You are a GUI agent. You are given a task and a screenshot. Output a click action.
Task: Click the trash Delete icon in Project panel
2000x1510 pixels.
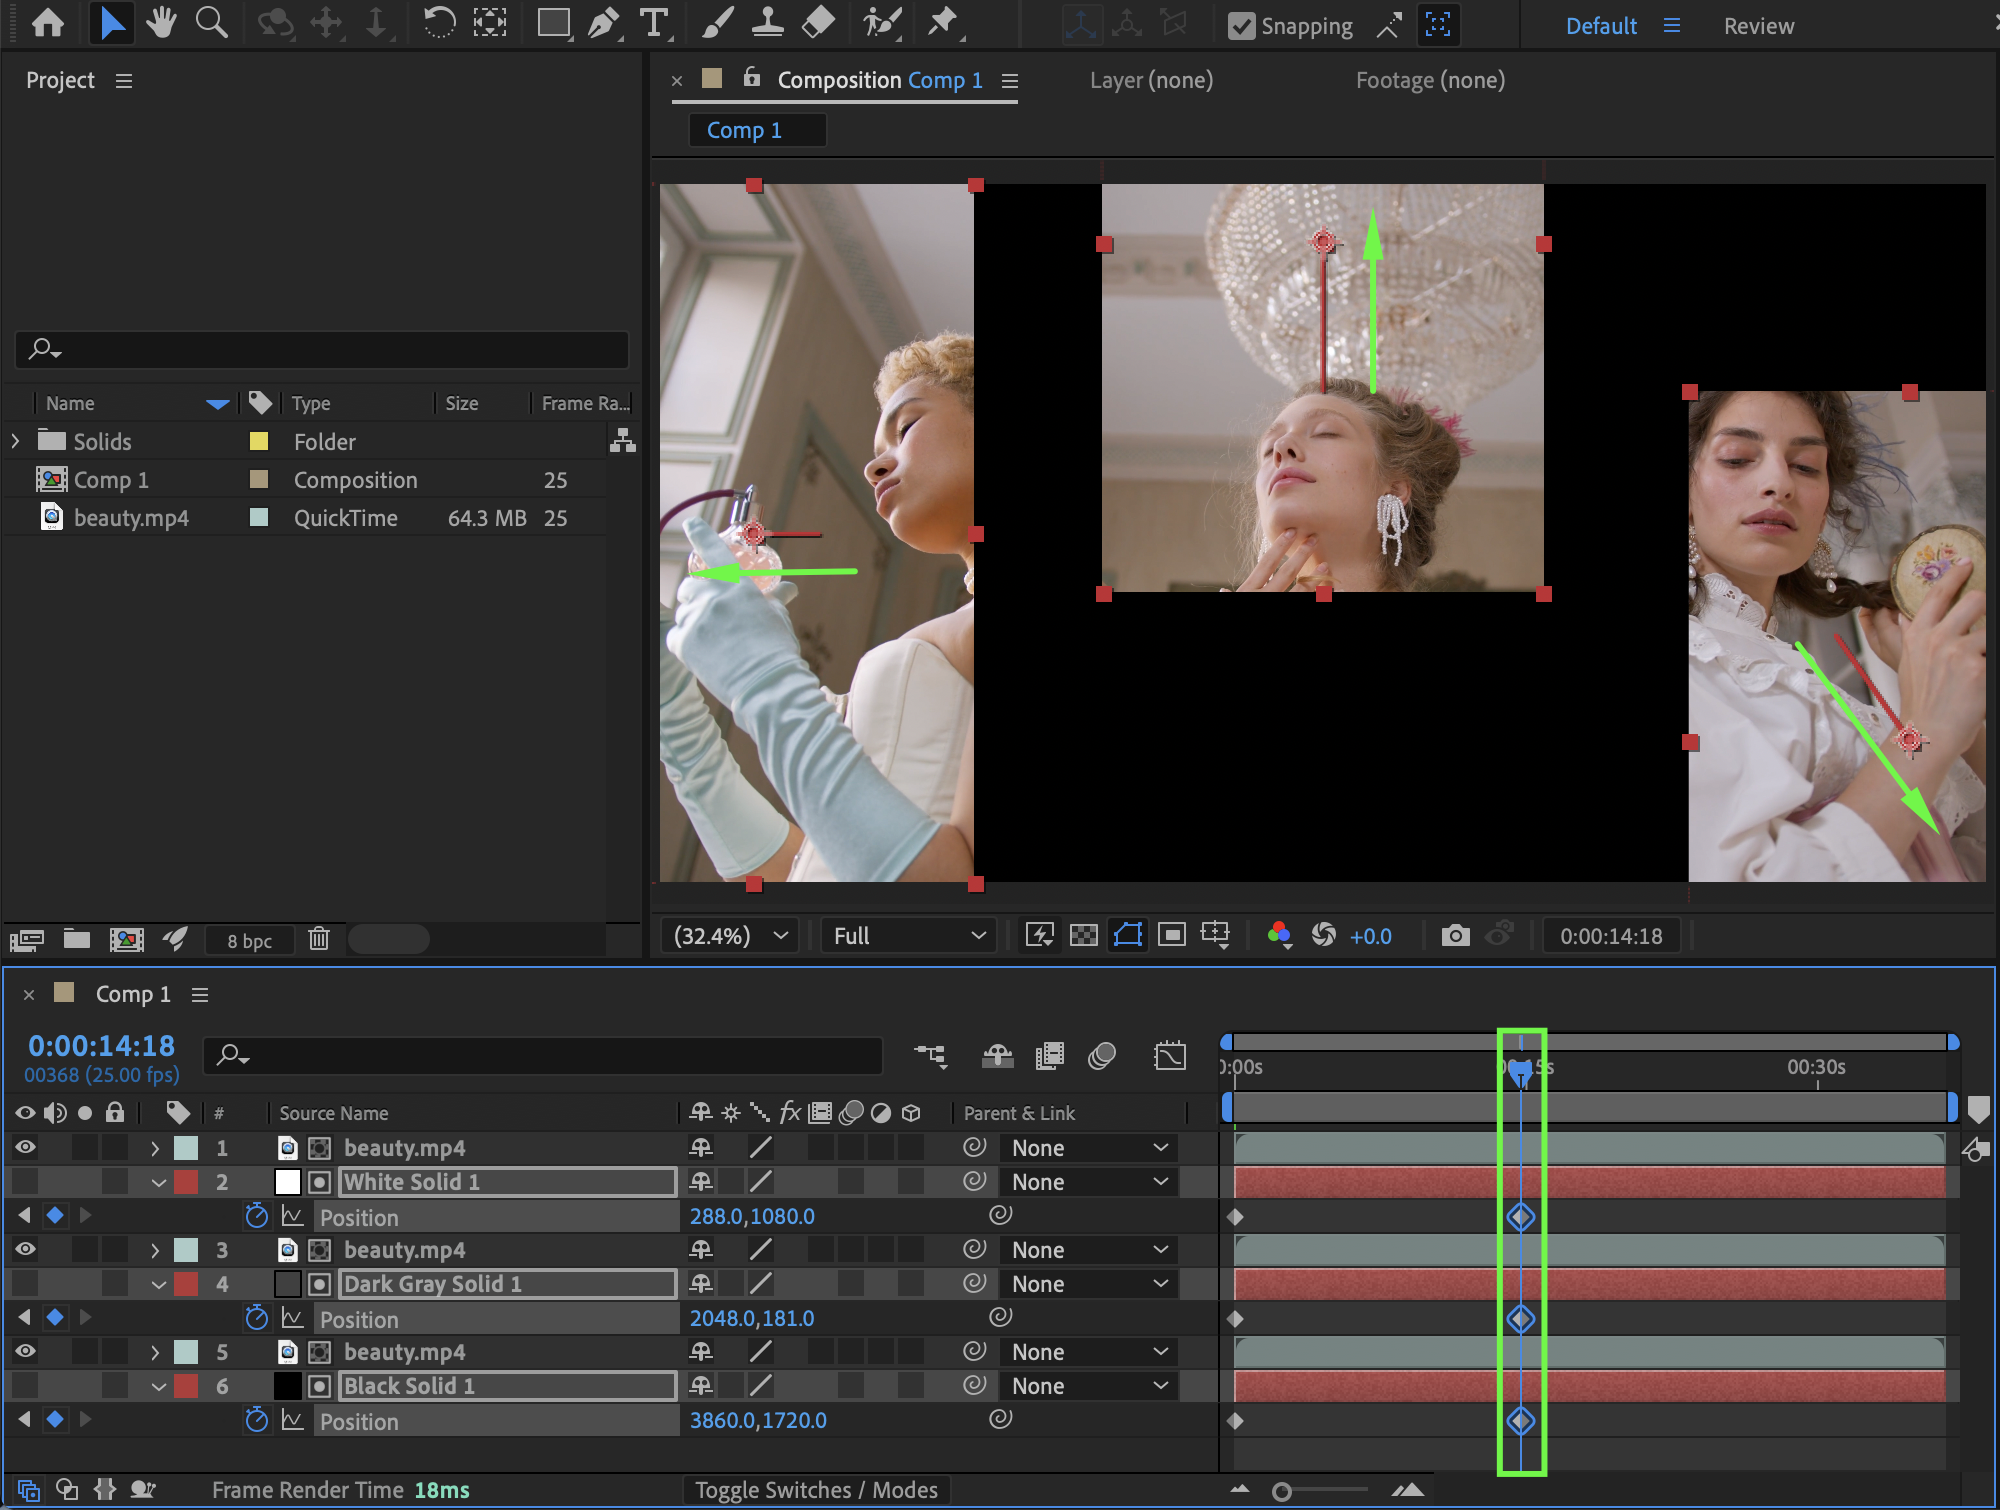(x=319, y=939)
